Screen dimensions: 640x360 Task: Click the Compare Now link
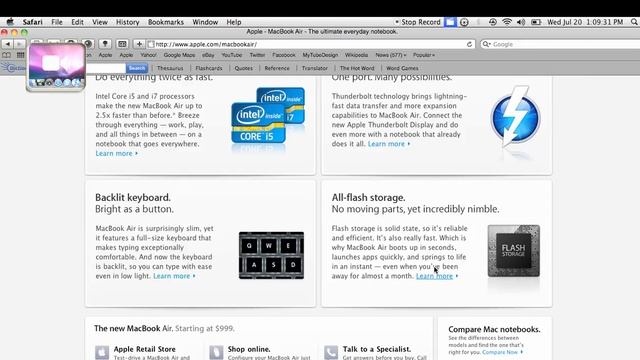click(x=502, y=352)
